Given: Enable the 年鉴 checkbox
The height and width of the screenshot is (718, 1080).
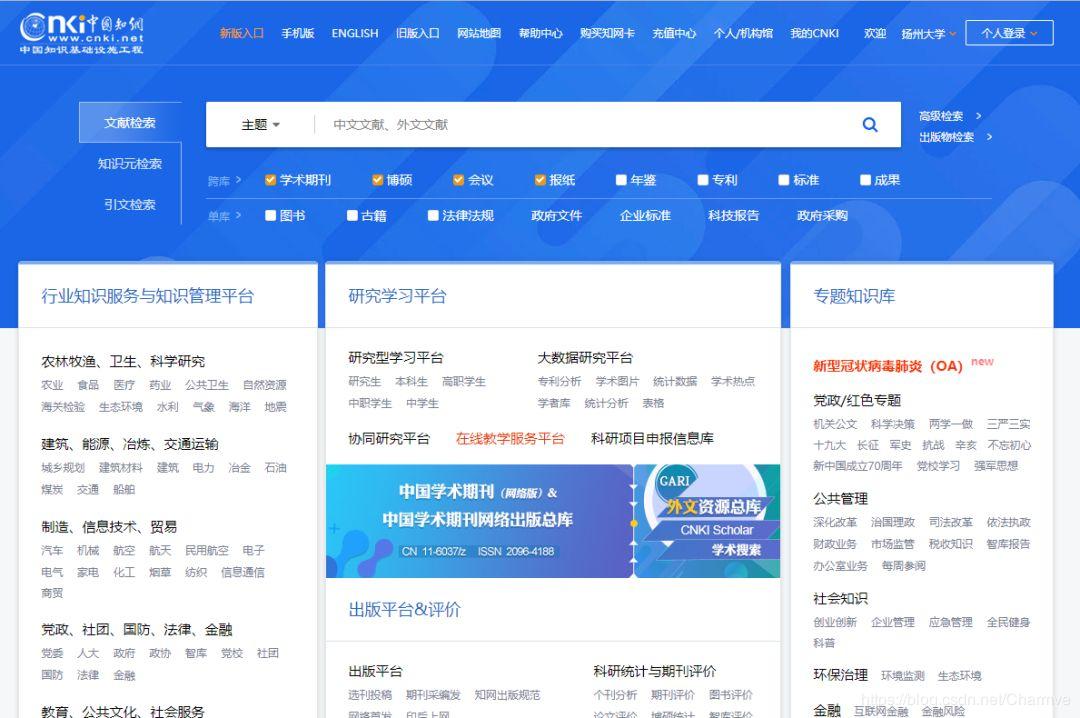Looking at the screenshot, I should click(620, 180).
